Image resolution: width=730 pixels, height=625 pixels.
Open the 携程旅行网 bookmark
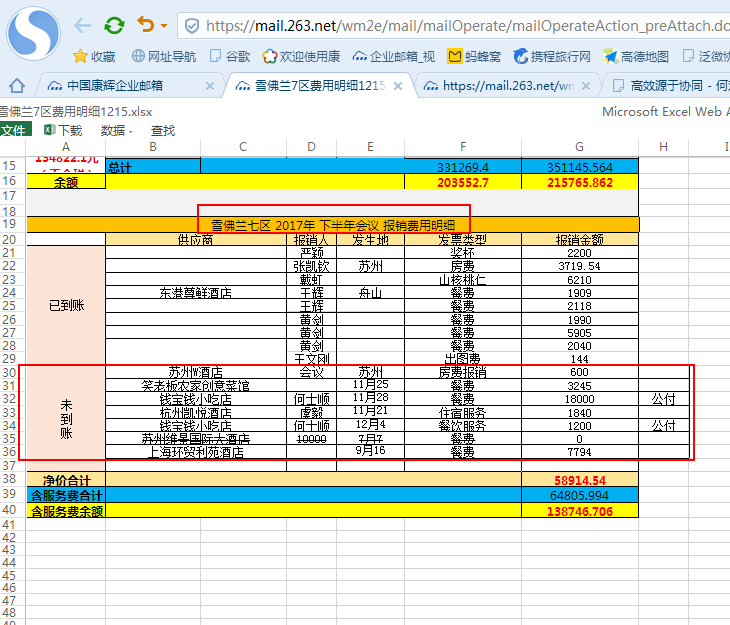tap(551, 57)
